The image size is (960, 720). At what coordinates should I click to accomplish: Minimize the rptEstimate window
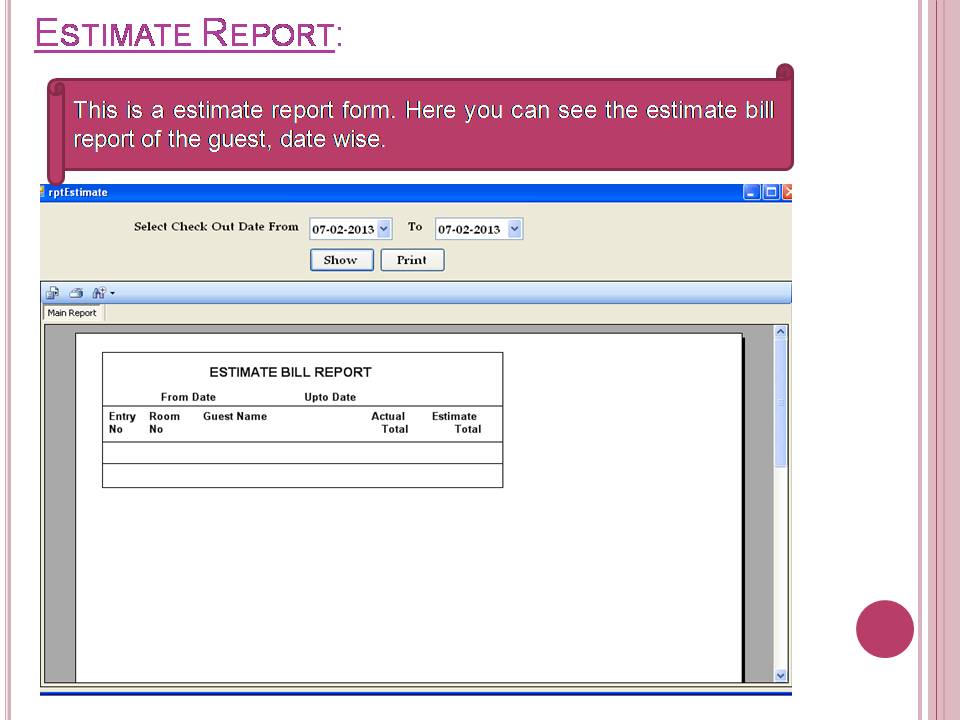point(751,192)
